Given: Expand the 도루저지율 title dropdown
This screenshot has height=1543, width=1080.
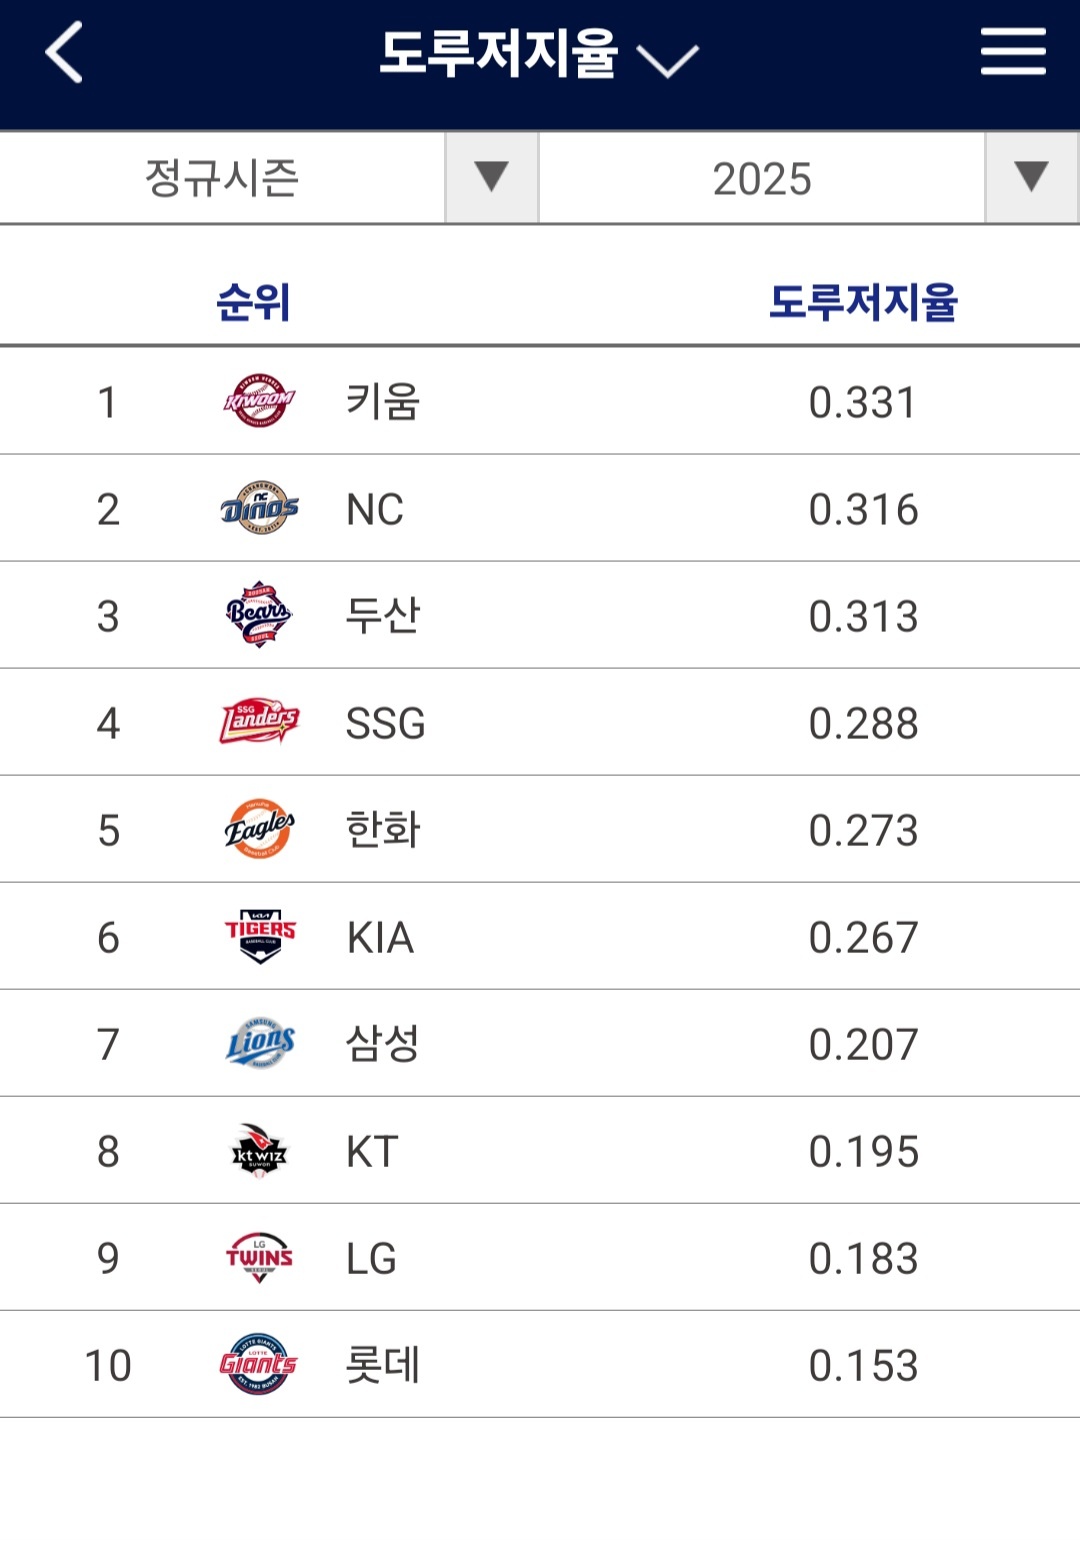Looking at the screenshot, I should 538,55.
